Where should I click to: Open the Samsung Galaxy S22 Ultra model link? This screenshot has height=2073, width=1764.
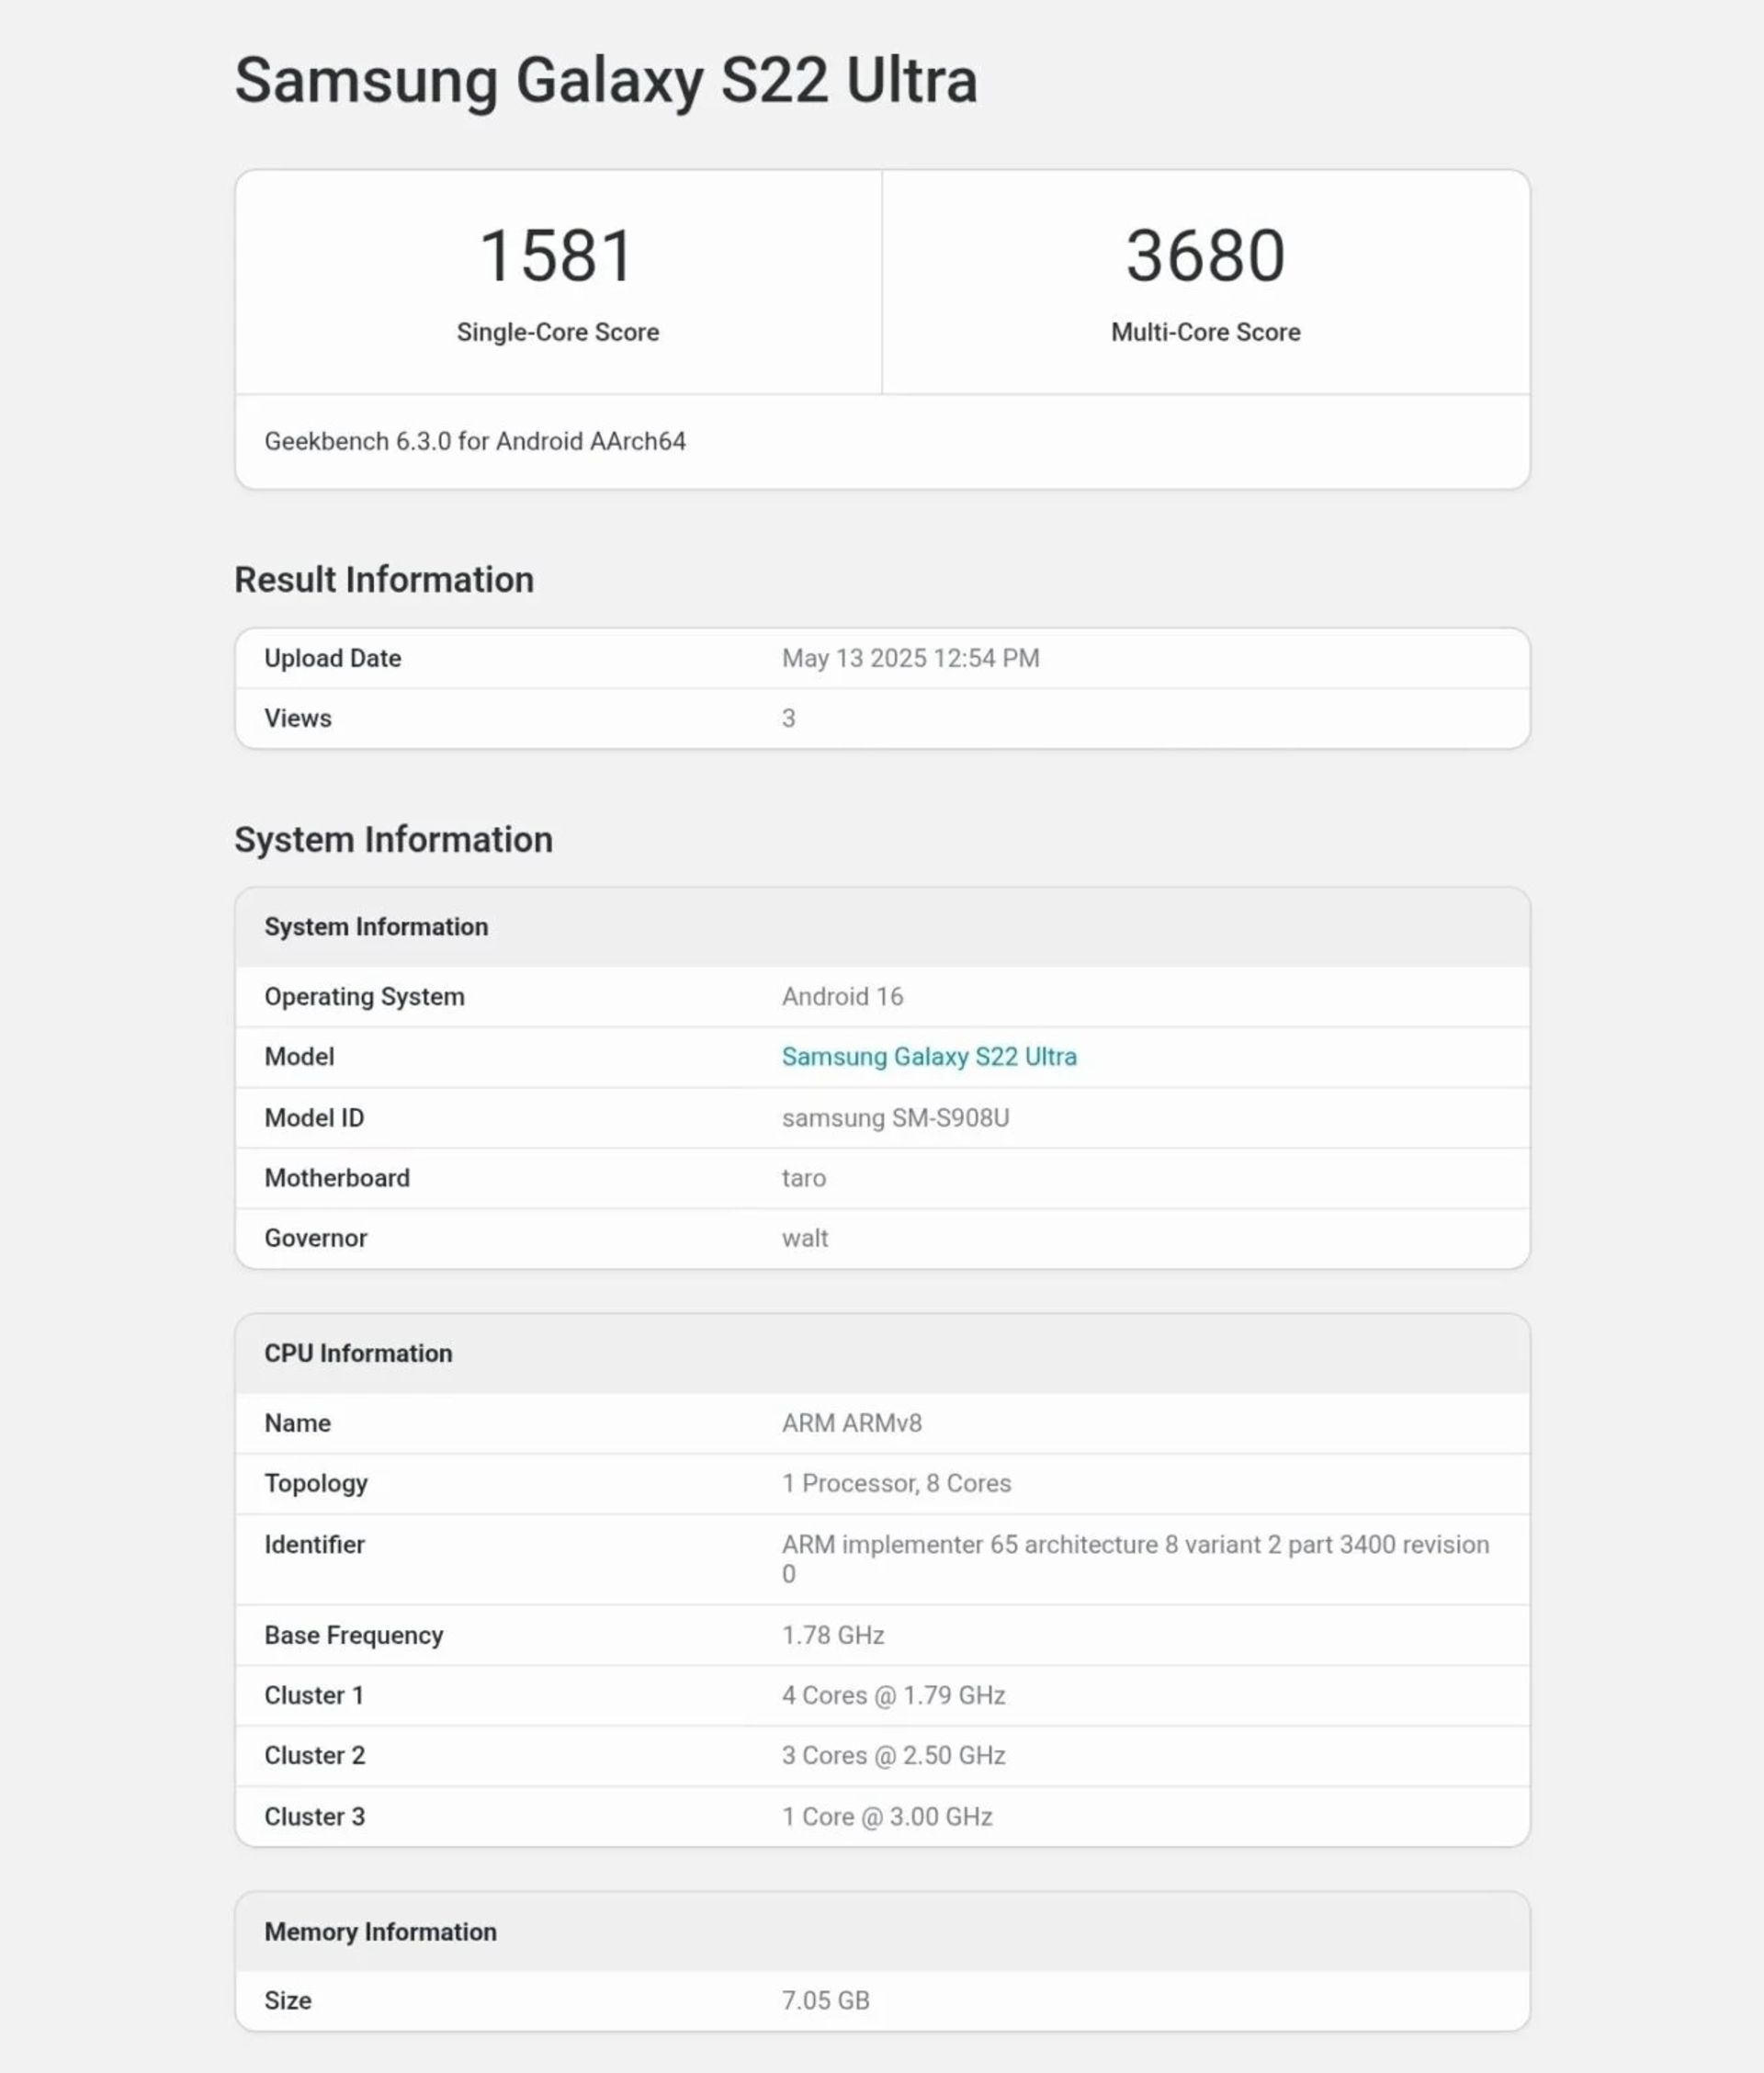928,1056
